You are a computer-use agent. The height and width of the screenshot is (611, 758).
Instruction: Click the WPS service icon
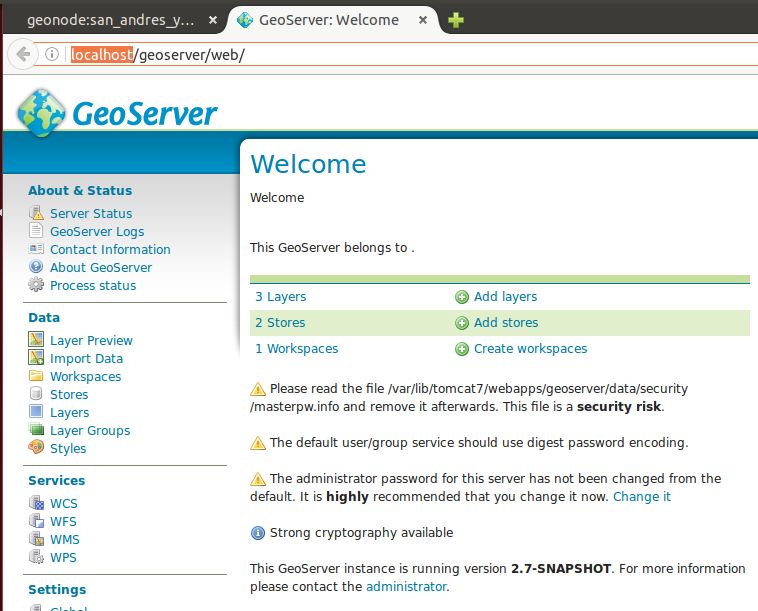pos(36,557)
